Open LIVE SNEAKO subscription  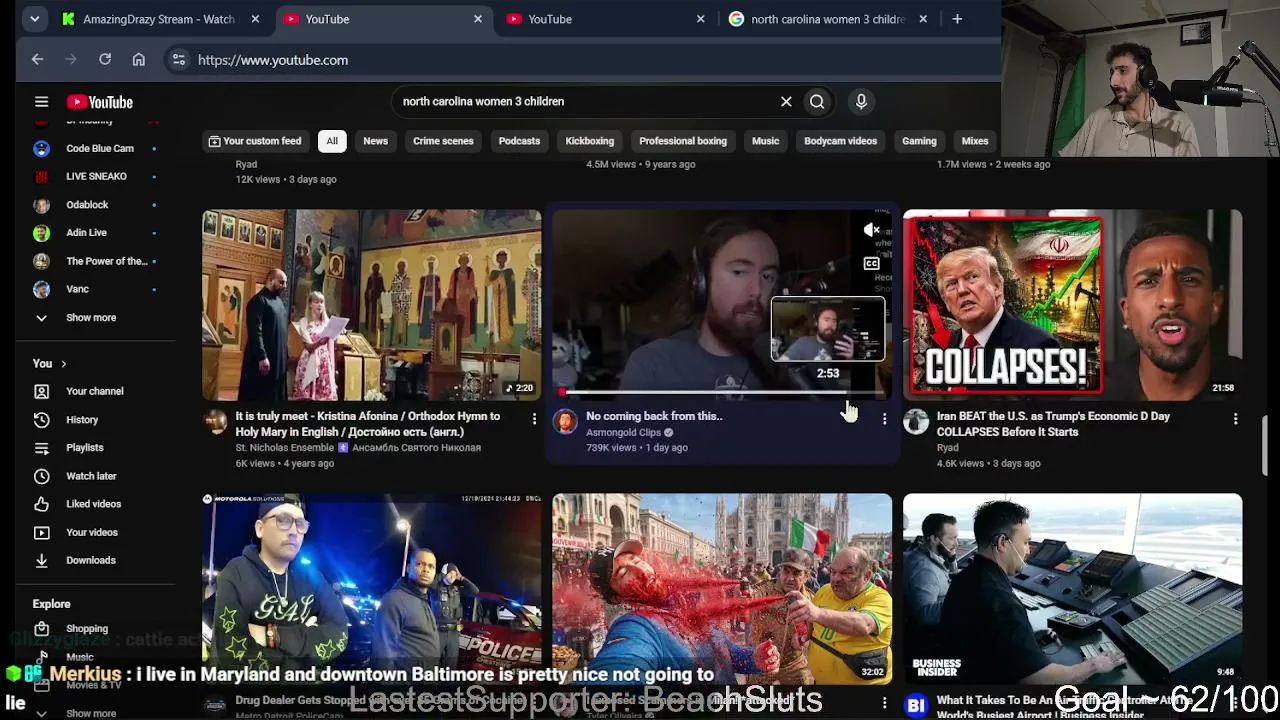(96, 176)
